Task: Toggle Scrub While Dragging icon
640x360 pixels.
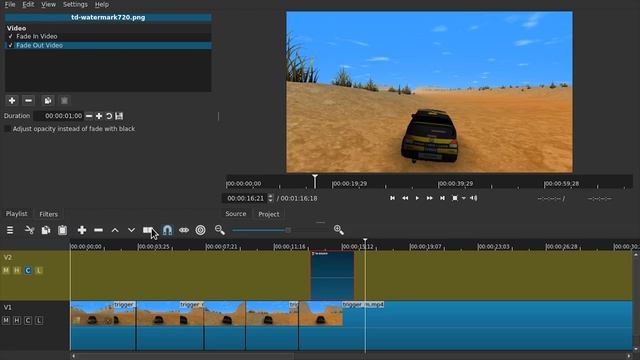Action: coord(184,230)
